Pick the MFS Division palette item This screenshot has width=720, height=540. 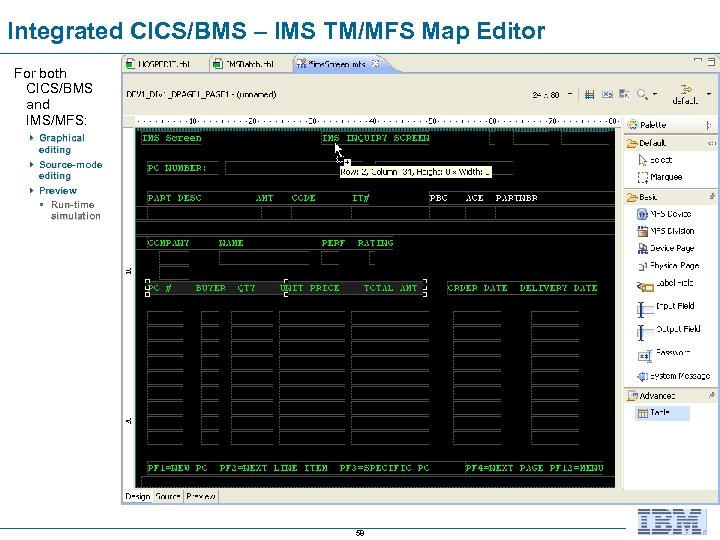666,231
